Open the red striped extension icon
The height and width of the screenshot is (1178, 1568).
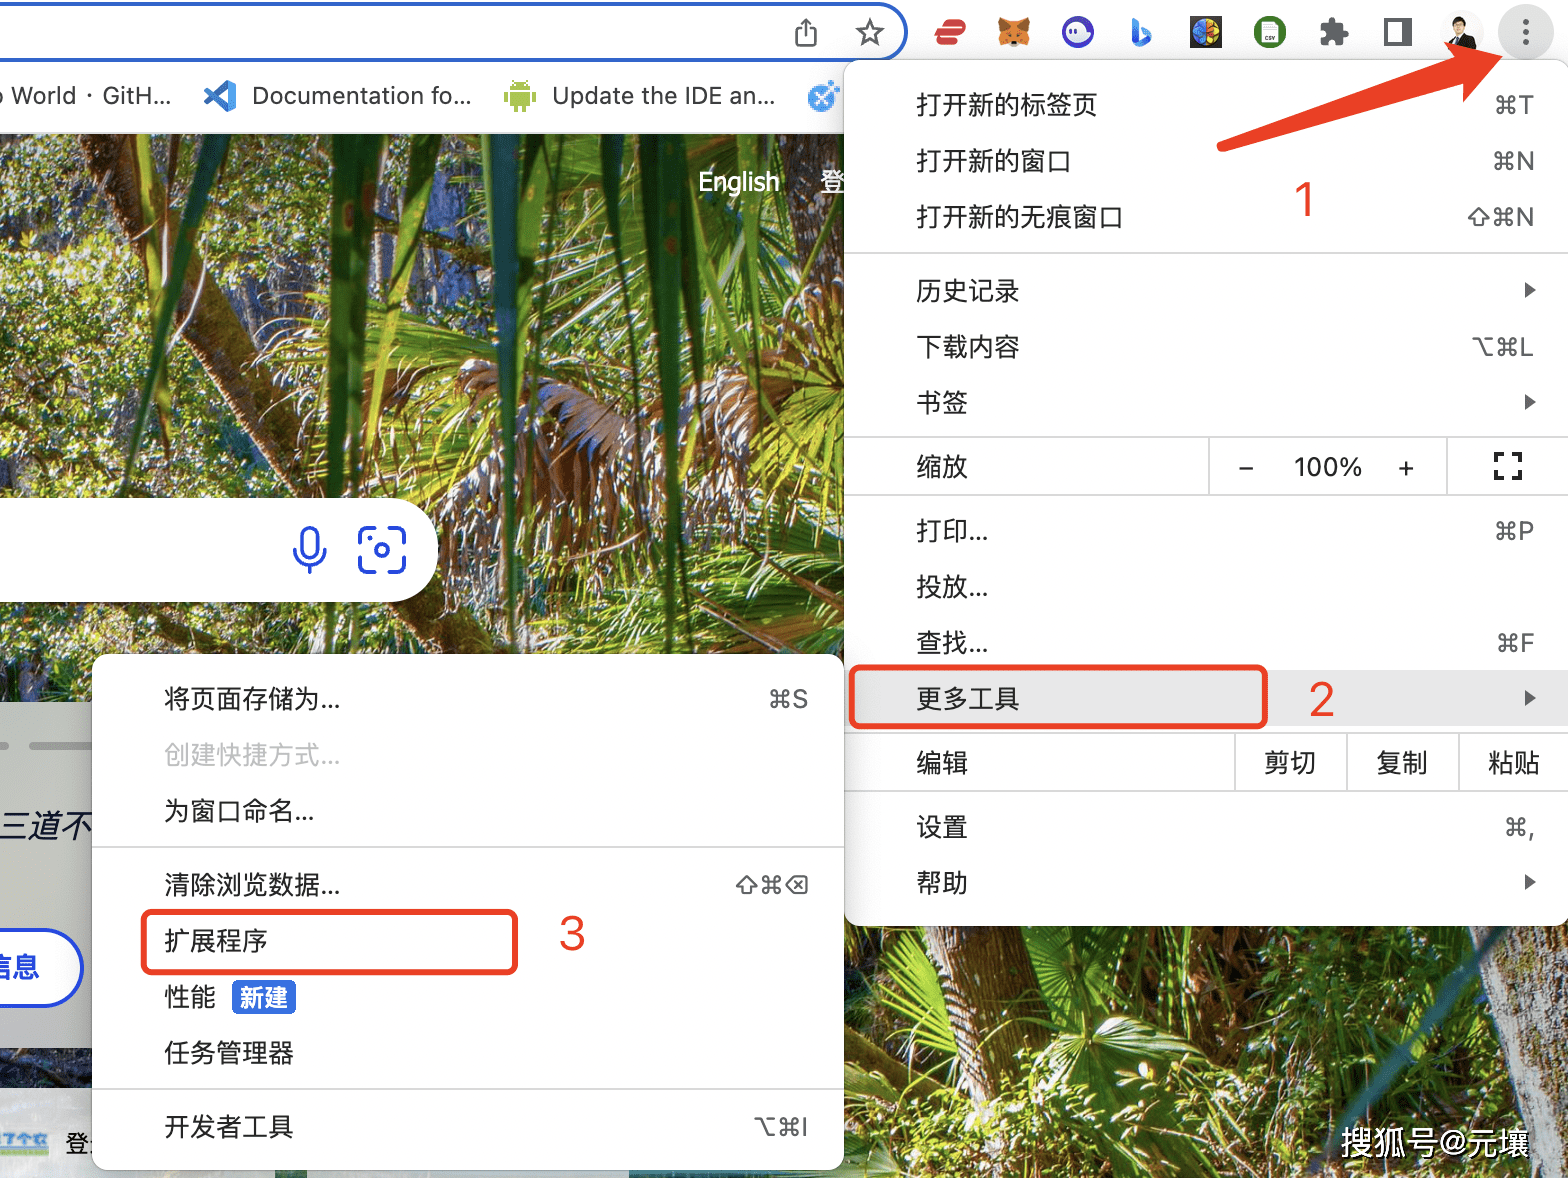coord(949,33)
